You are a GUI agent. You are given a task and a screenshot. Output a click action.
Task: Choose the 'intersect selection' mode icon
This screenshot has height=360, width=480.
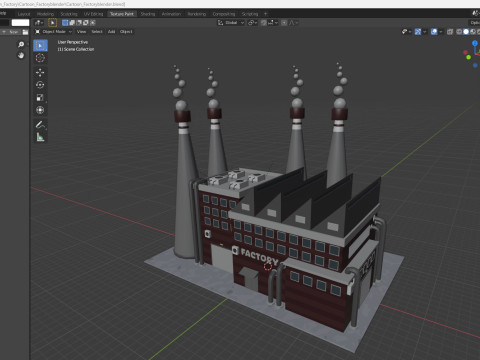93,23
